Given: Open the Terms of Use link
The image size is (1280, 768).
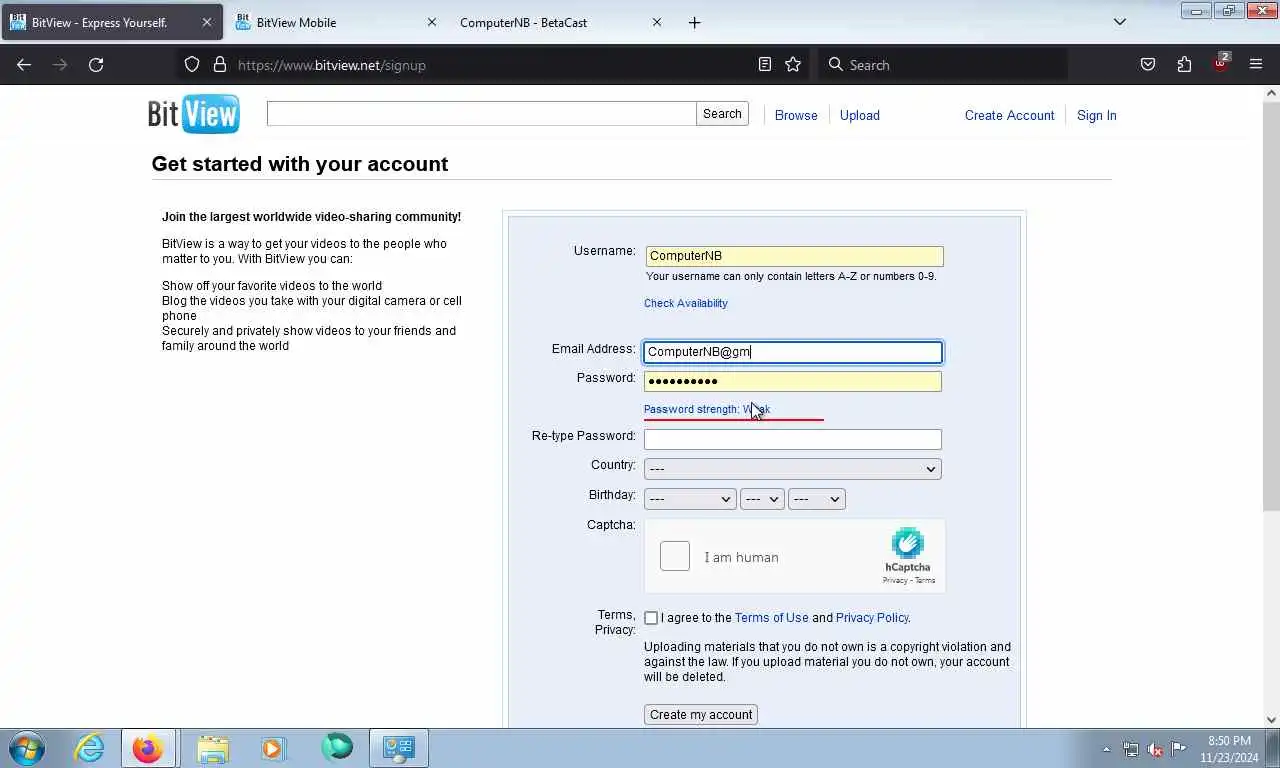Looking at the screenshot, I should 772,618.
